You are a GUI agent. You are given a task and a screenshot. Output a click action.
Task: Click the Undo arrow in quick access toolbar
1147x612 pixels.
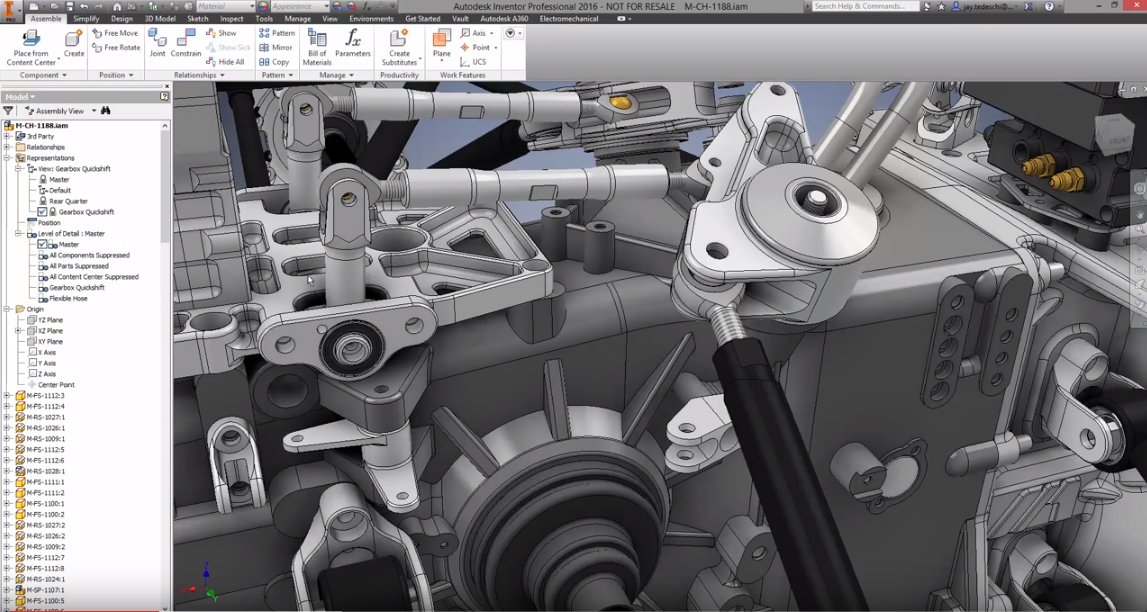pos(84,7)
